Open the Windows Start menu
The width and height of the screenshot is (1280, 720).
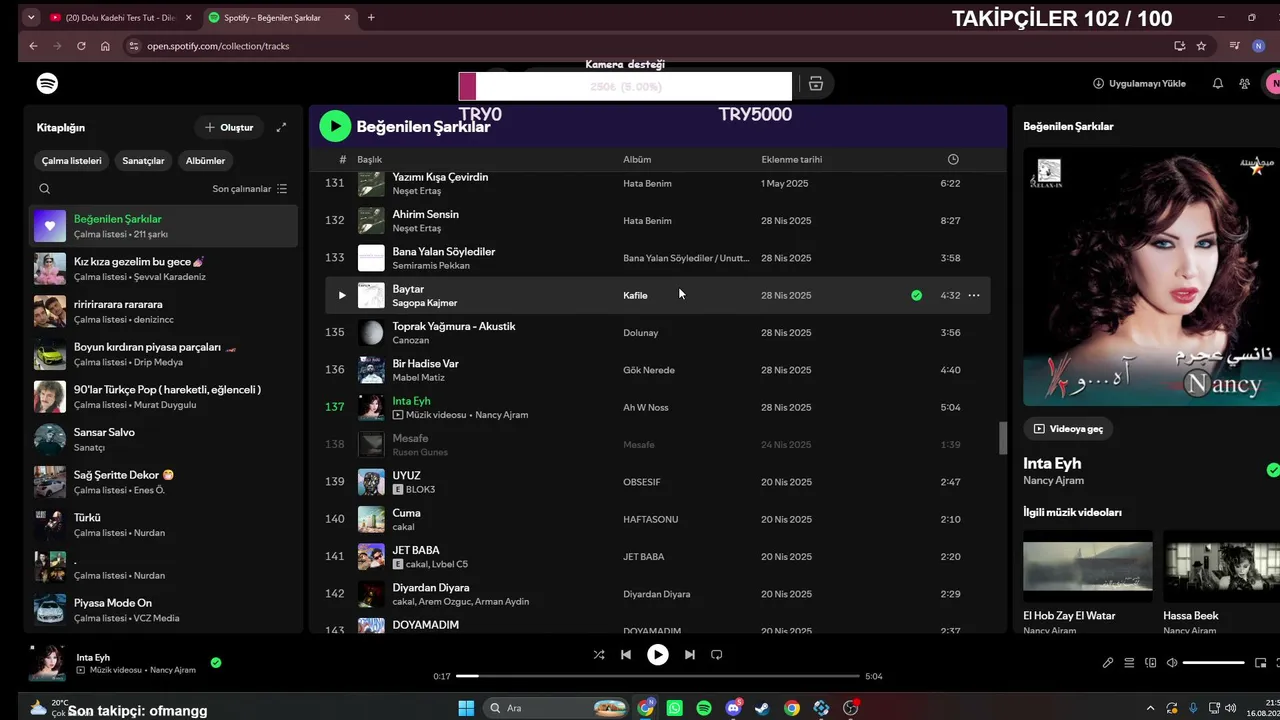click(466, 708)
